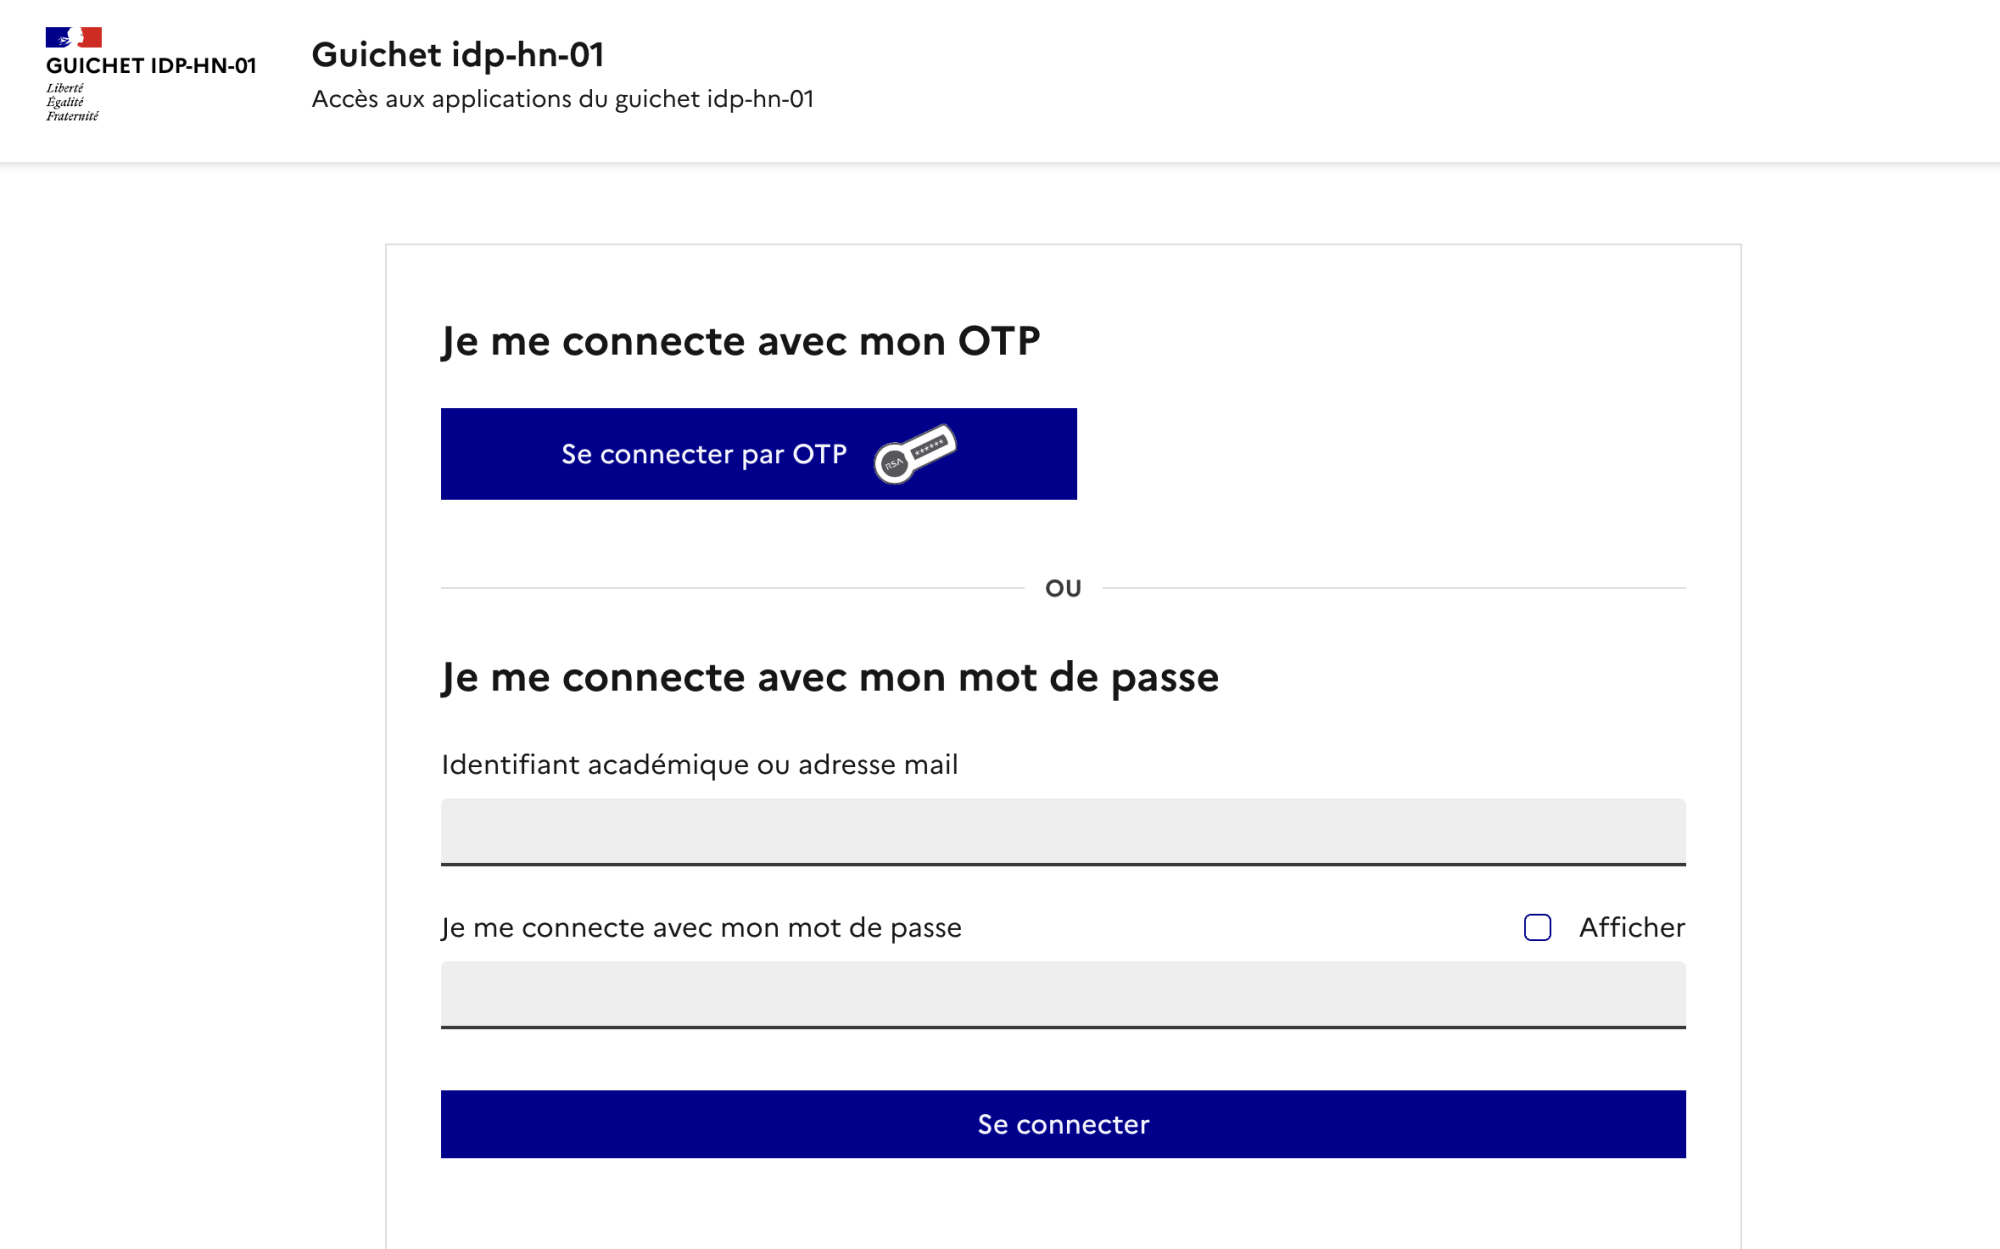Focus the password input field

pos(1063,995)
